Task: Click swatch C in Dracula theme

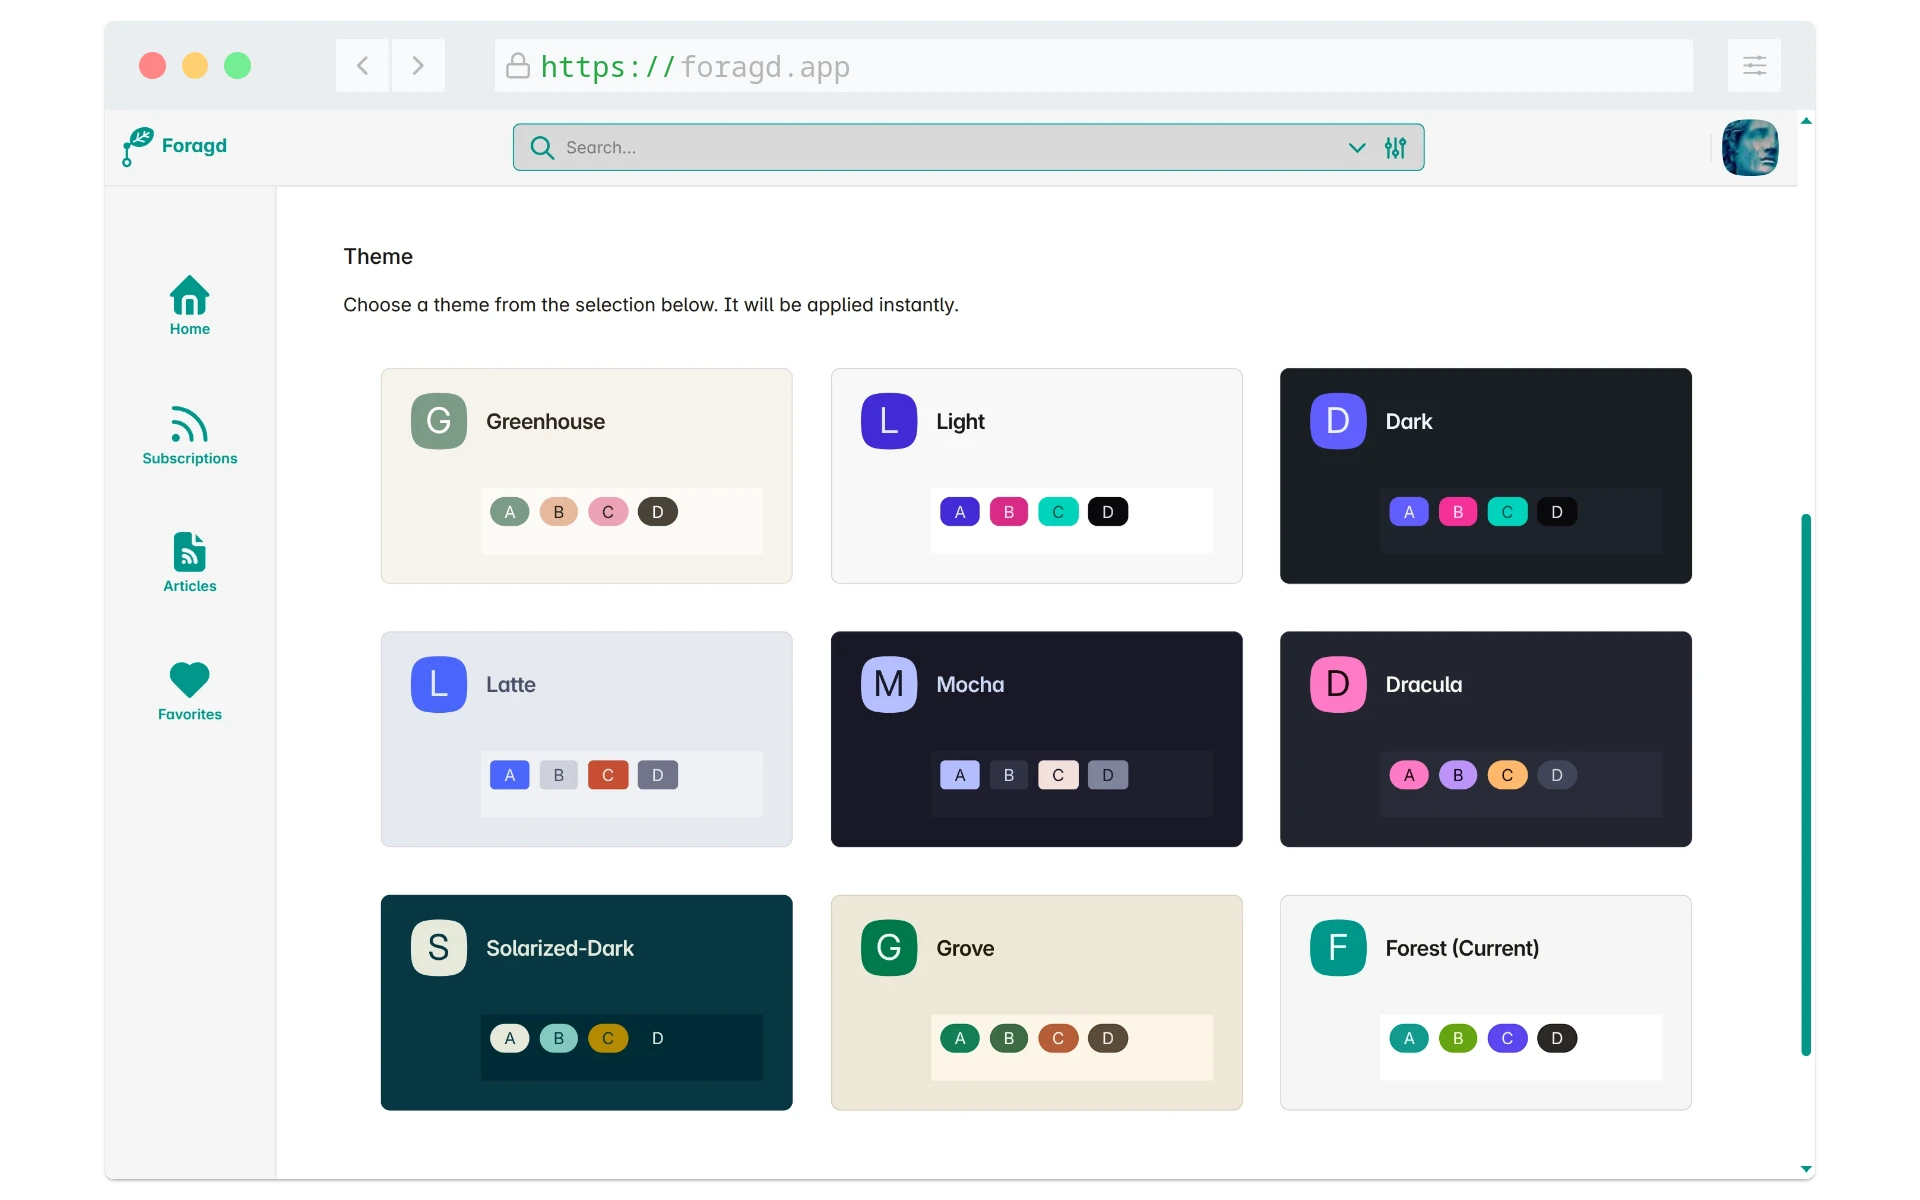Action: pyautogui.click(x=1507, y=775)
